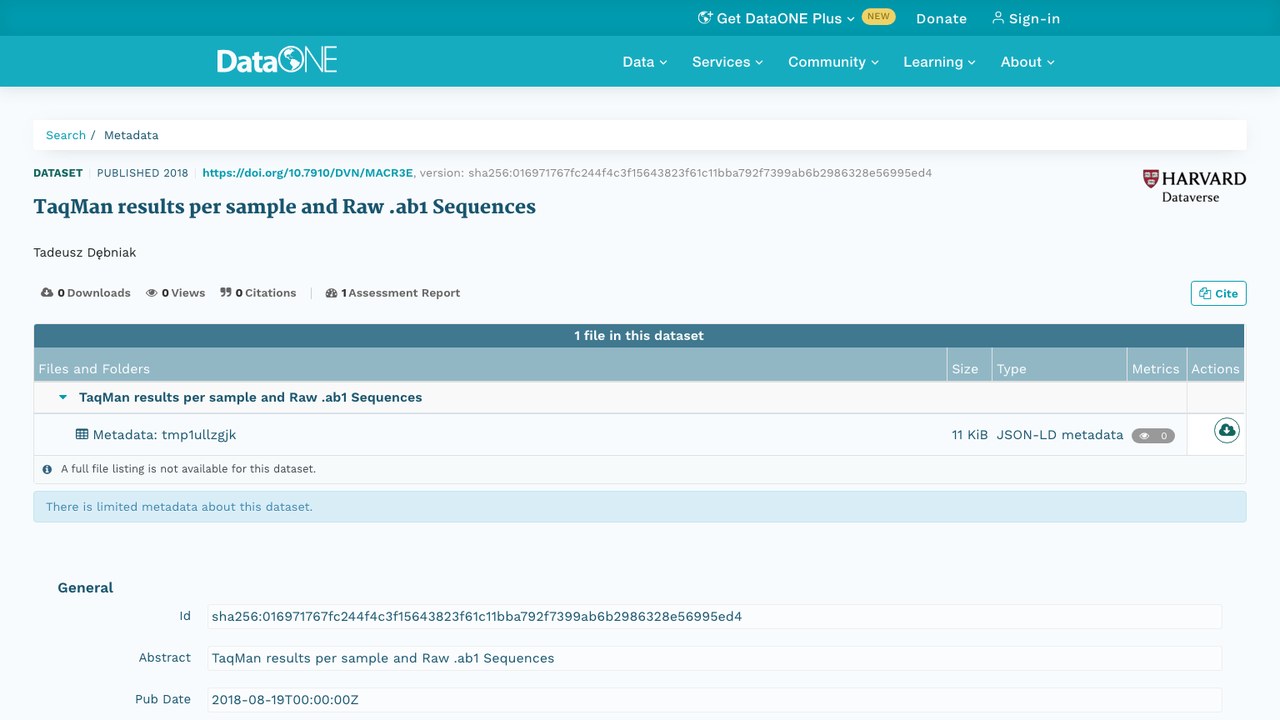Click the Citations quote icon
Image resolution: width=1280 pixels, height=720 pixels.
(226, 293)
